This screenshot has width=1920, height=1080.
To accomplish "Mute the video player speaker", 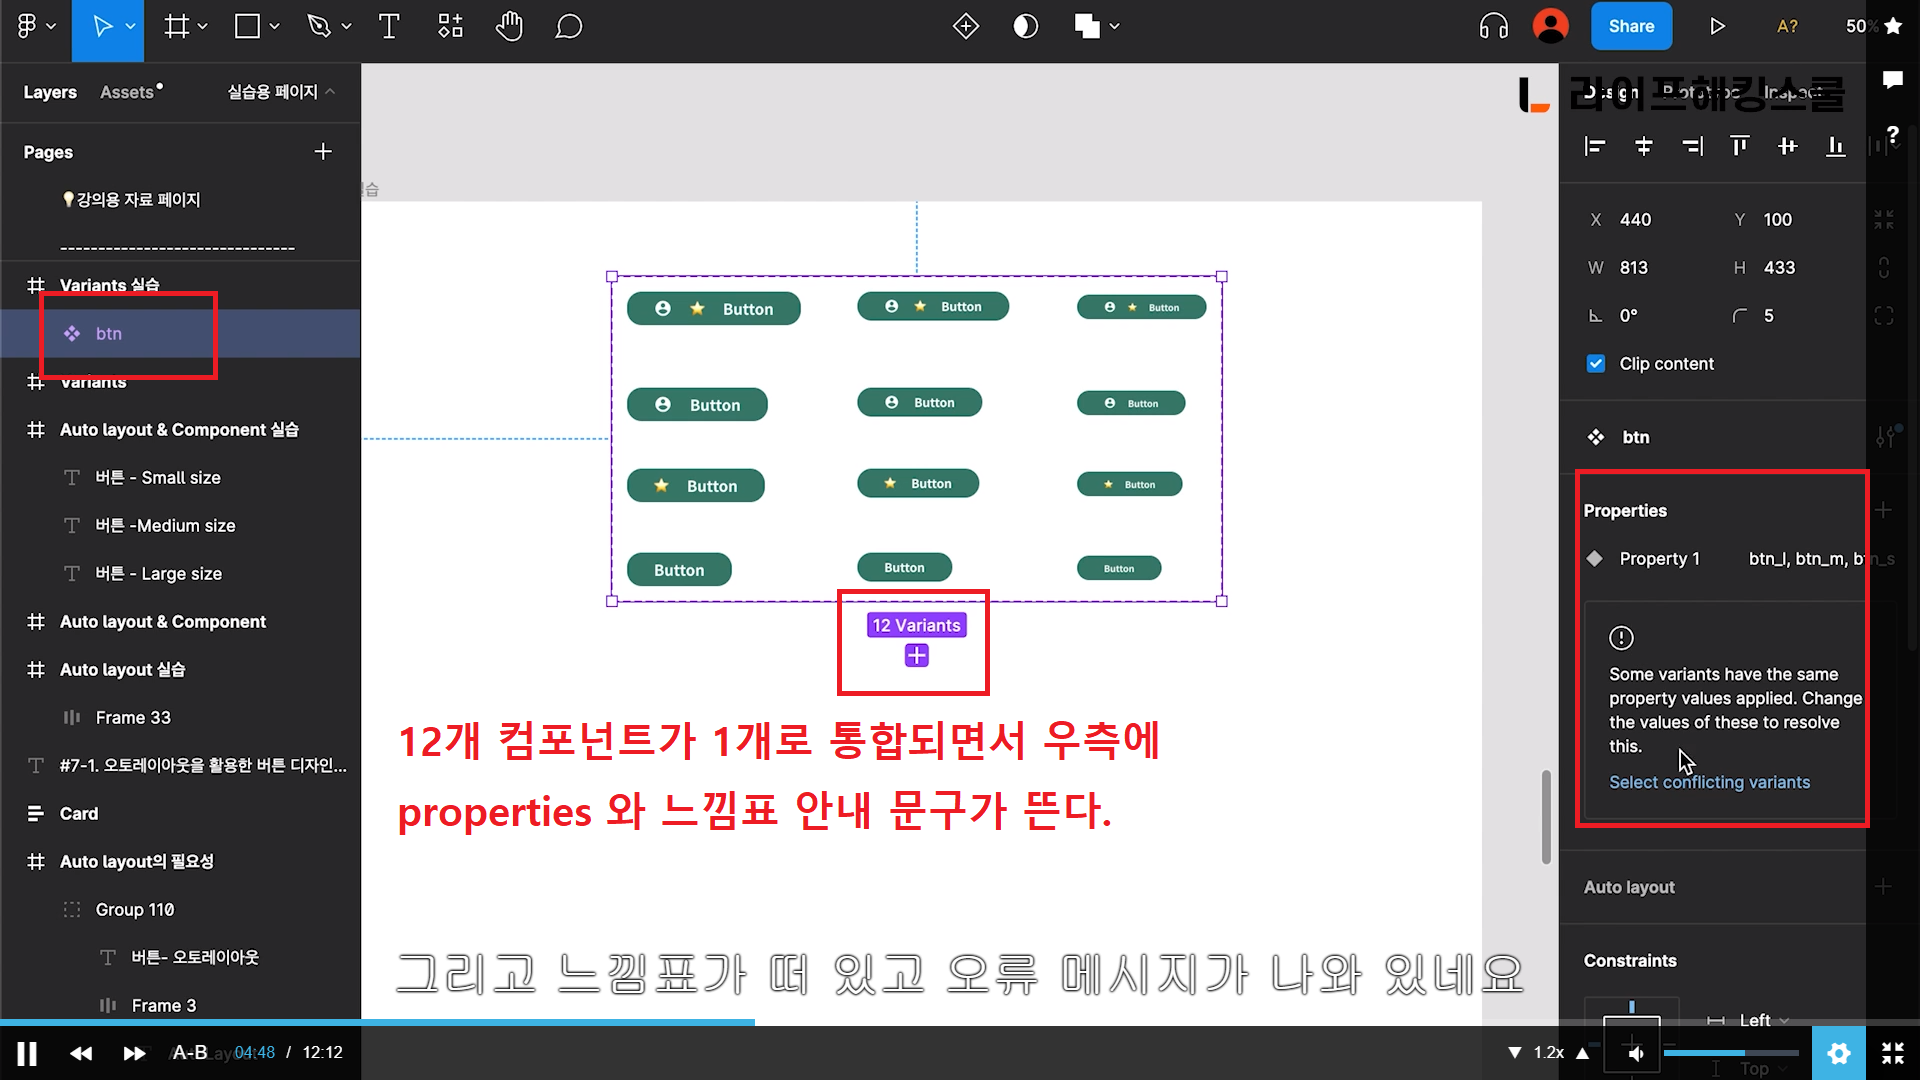I will (x=1636, y=1053).
